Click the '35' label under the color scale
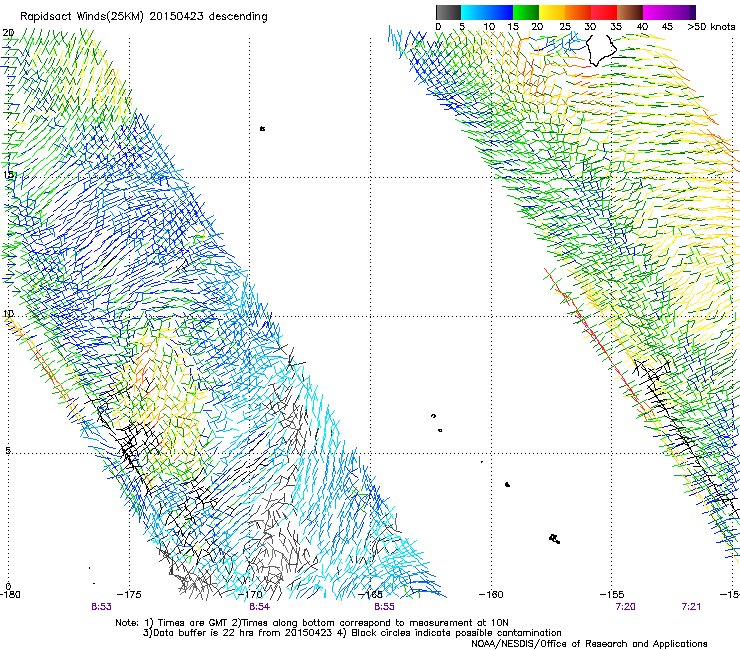 click(x=616, y=27)
